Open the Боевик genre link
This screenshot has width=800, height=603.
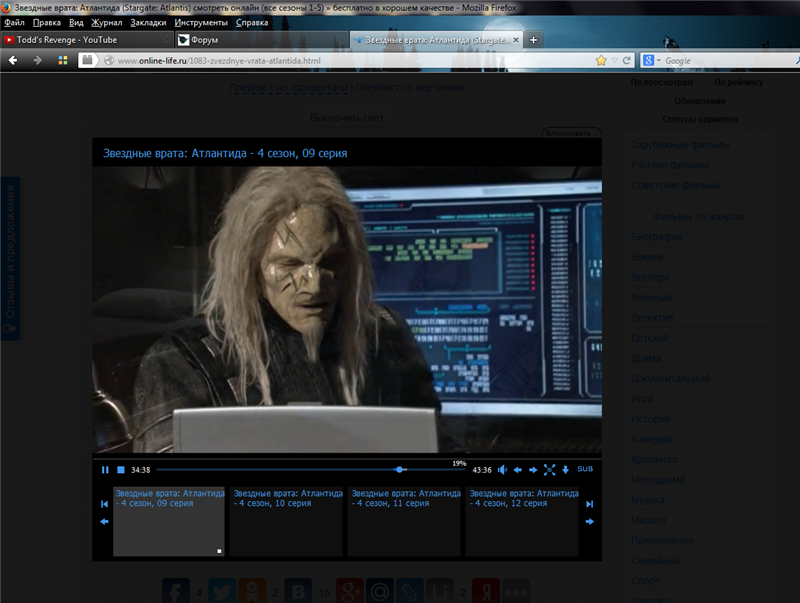(x=647, y=257)
